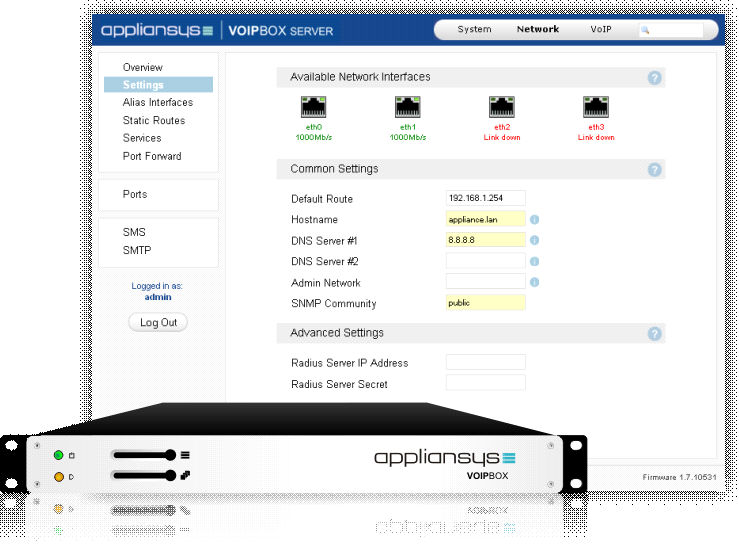Click the Common Settings section header
The image size is (739, 551).
(x=470, y=169)
